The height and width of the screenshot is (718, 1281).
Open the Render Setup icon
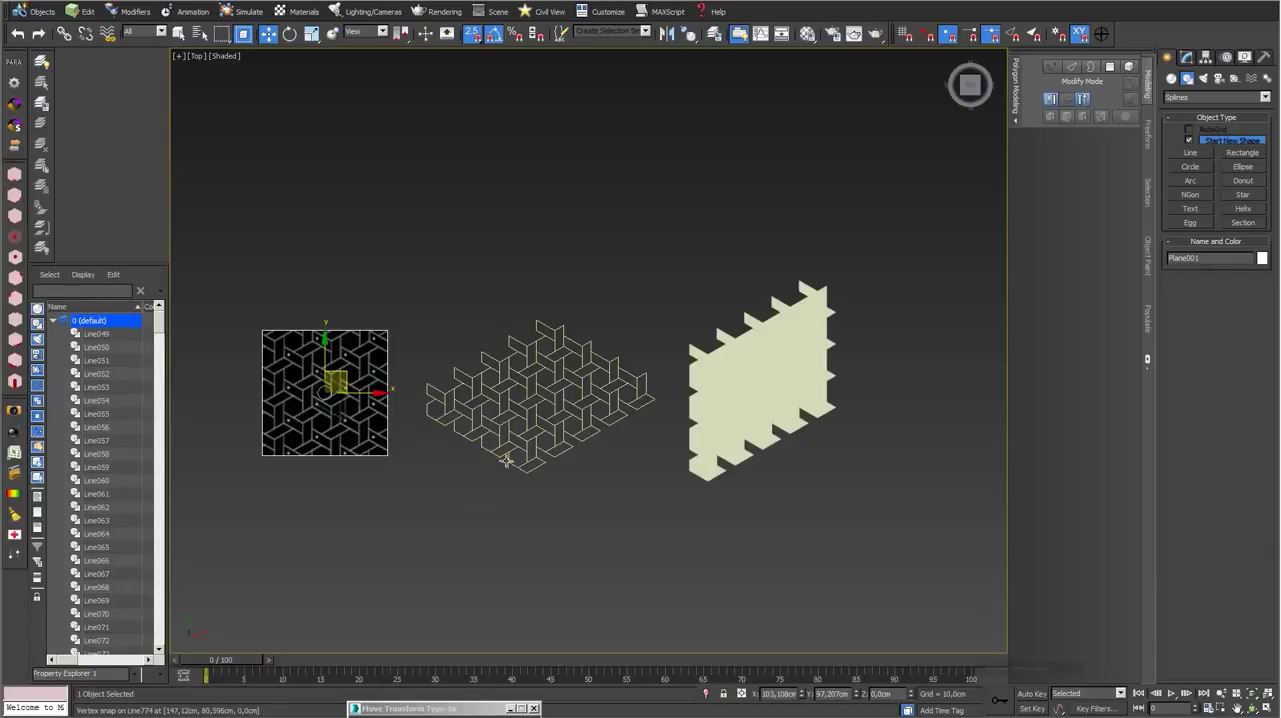pos(832,33)
